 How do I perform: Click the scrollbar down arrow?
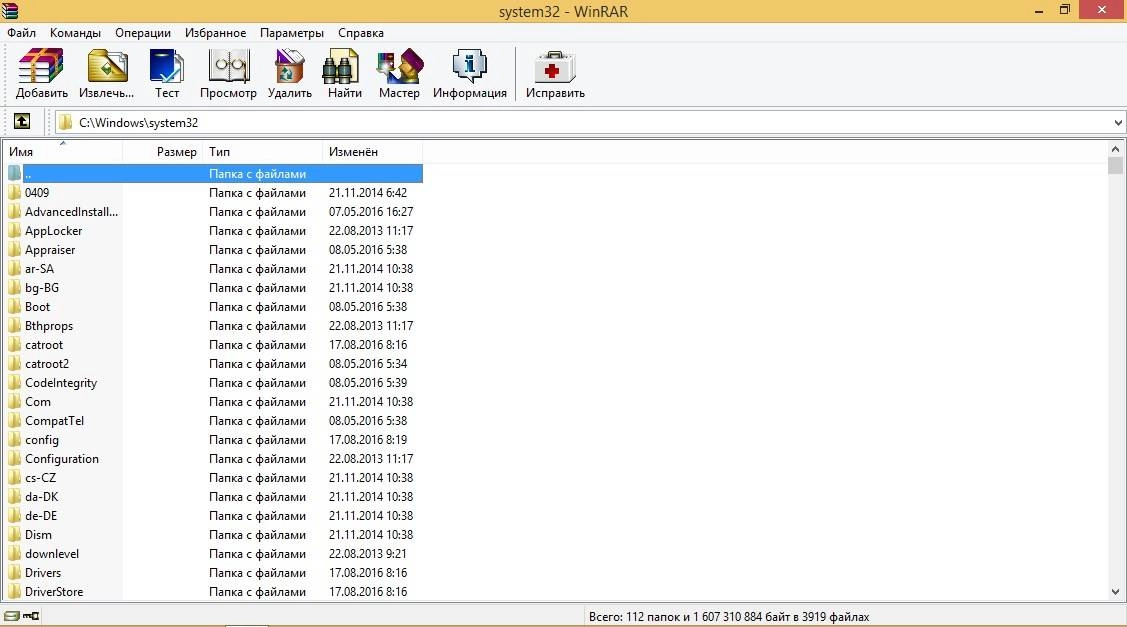click(1115, 592)
